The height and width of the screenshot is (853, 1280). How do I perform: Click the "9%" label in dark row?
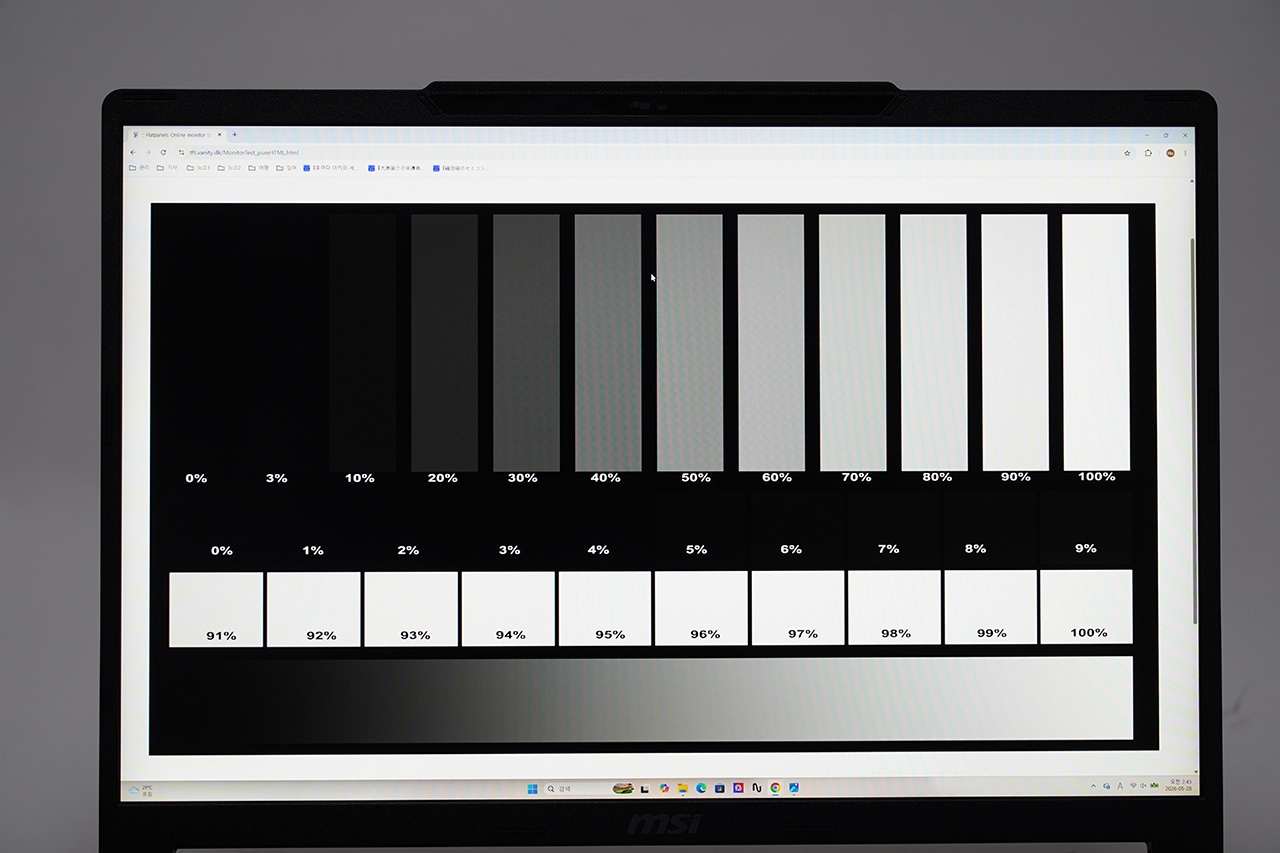[1085, 548]
